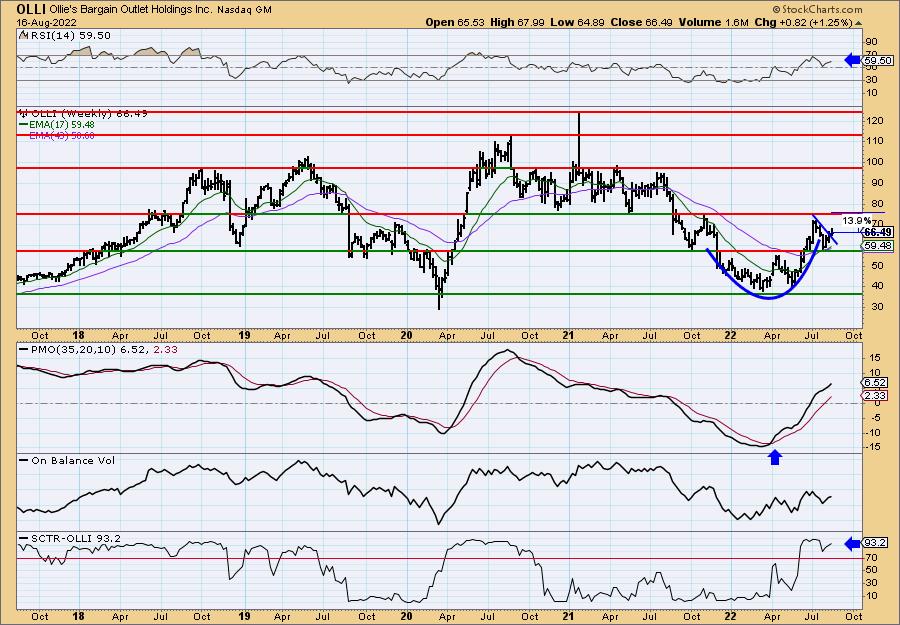Viewport: 900px width, 625px height.
Task: Click the Nasdaq GM exchange label
Action: [245, 10]
